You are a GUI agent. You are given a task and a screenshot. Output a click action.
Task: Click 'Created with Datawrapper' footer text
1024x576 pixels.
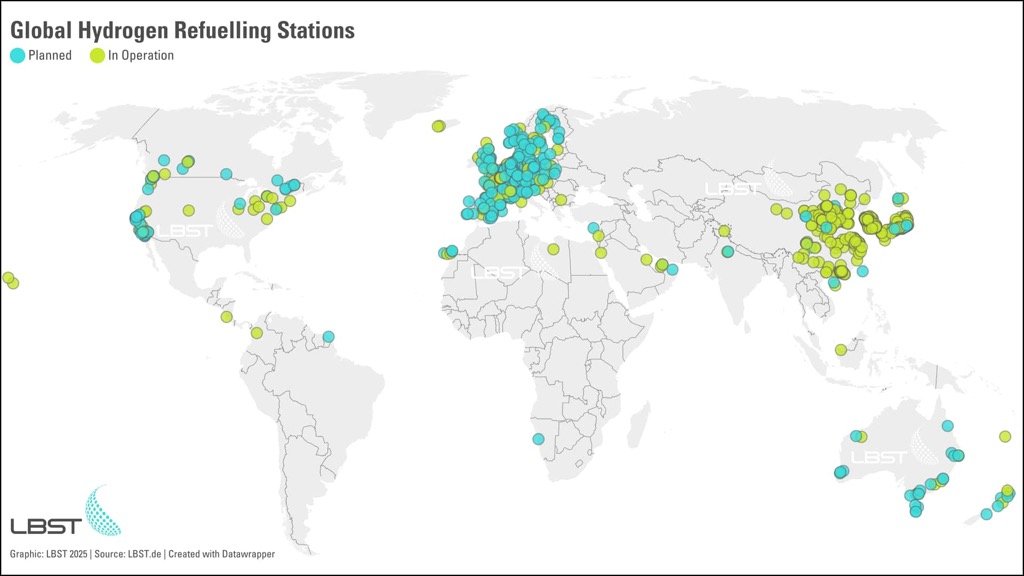coord(221,554)
